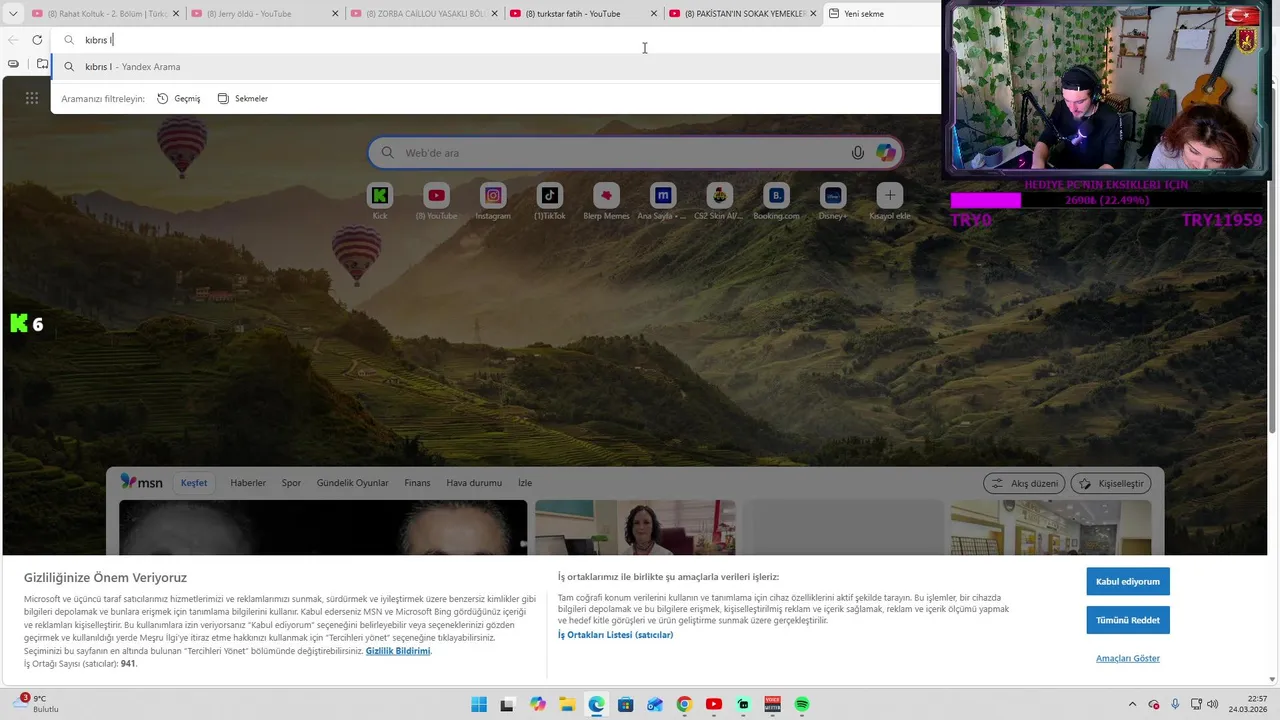Open the Kick shortcut
The height and width of the screenshot is (720, 1280).
[380, 201]
